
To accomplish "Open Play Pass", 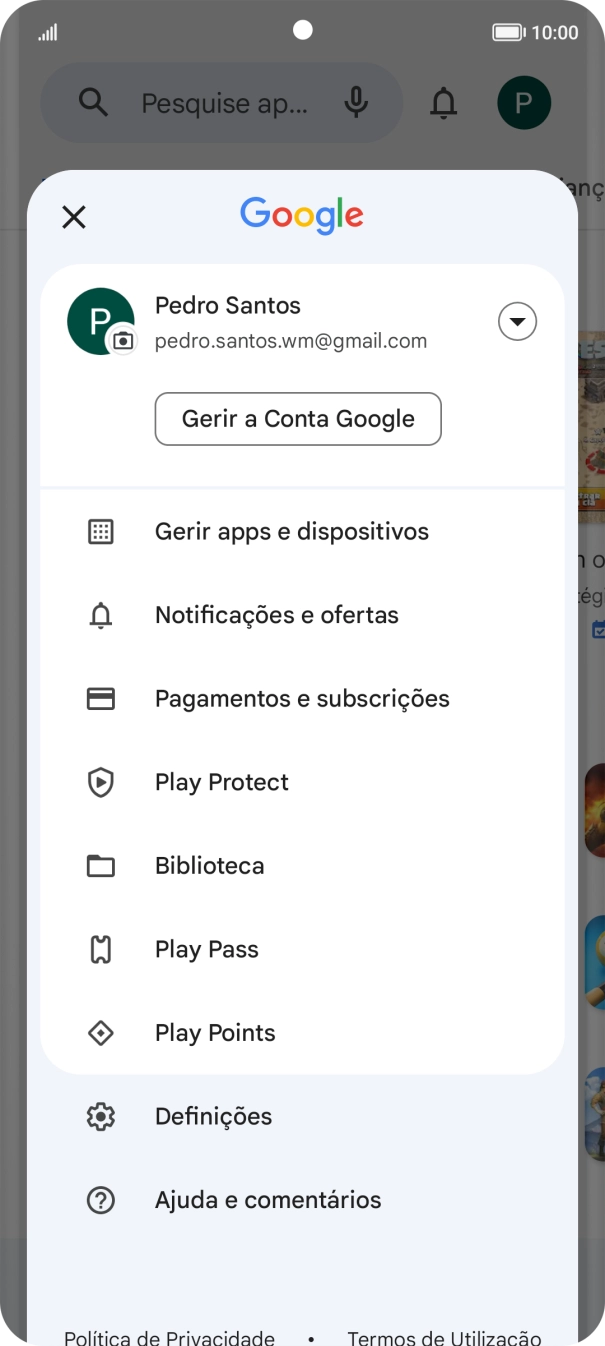I will (x=206, y=949).
